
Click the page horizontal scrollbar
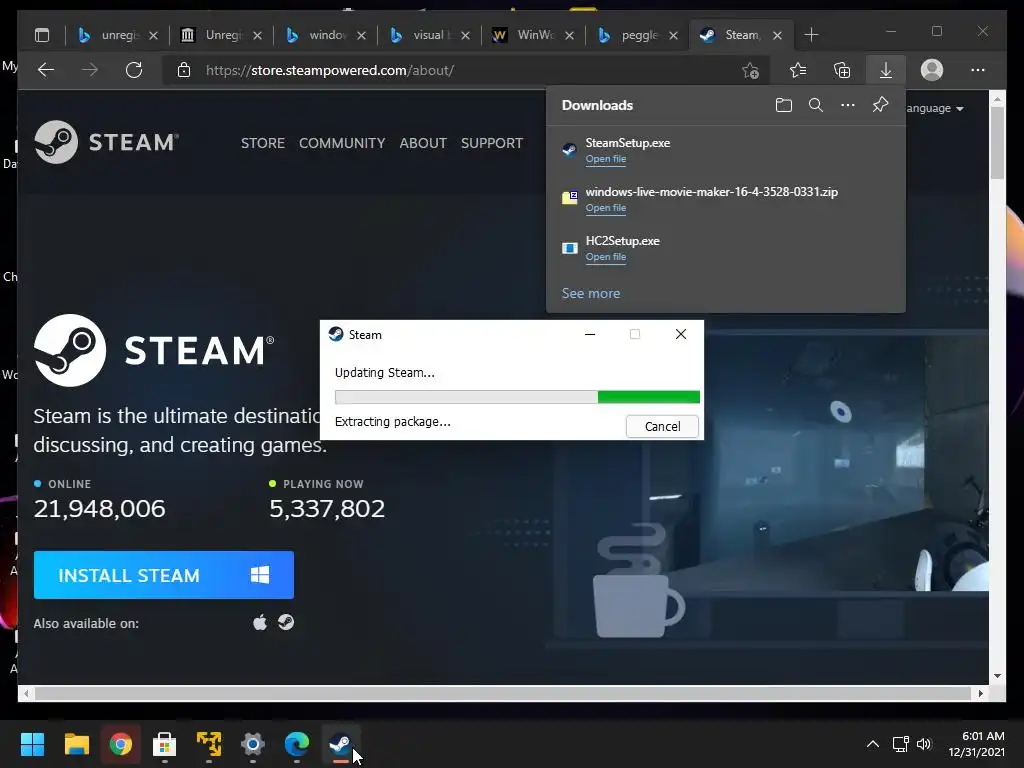click(x=503, y=694)
